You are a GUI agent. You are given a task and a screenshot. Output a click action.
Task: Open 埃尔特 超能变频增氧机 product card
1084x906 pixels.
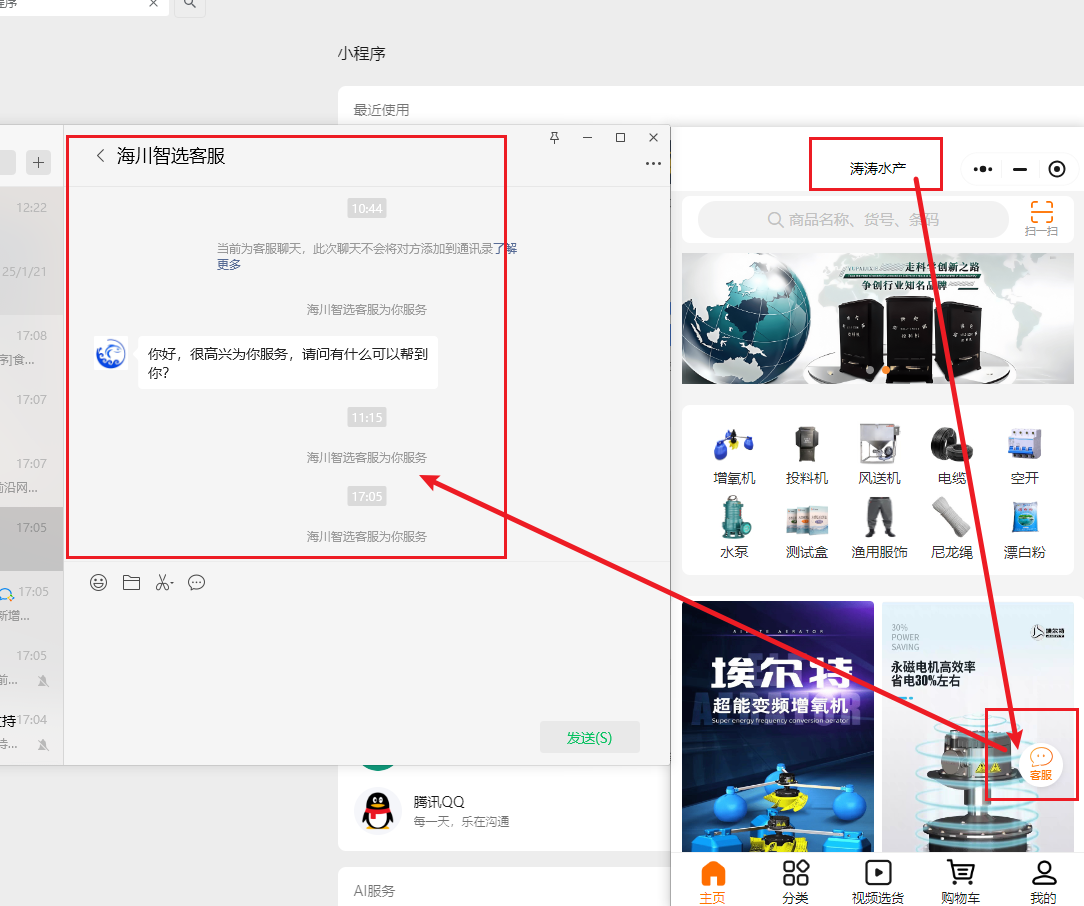(x=778, y=726)
